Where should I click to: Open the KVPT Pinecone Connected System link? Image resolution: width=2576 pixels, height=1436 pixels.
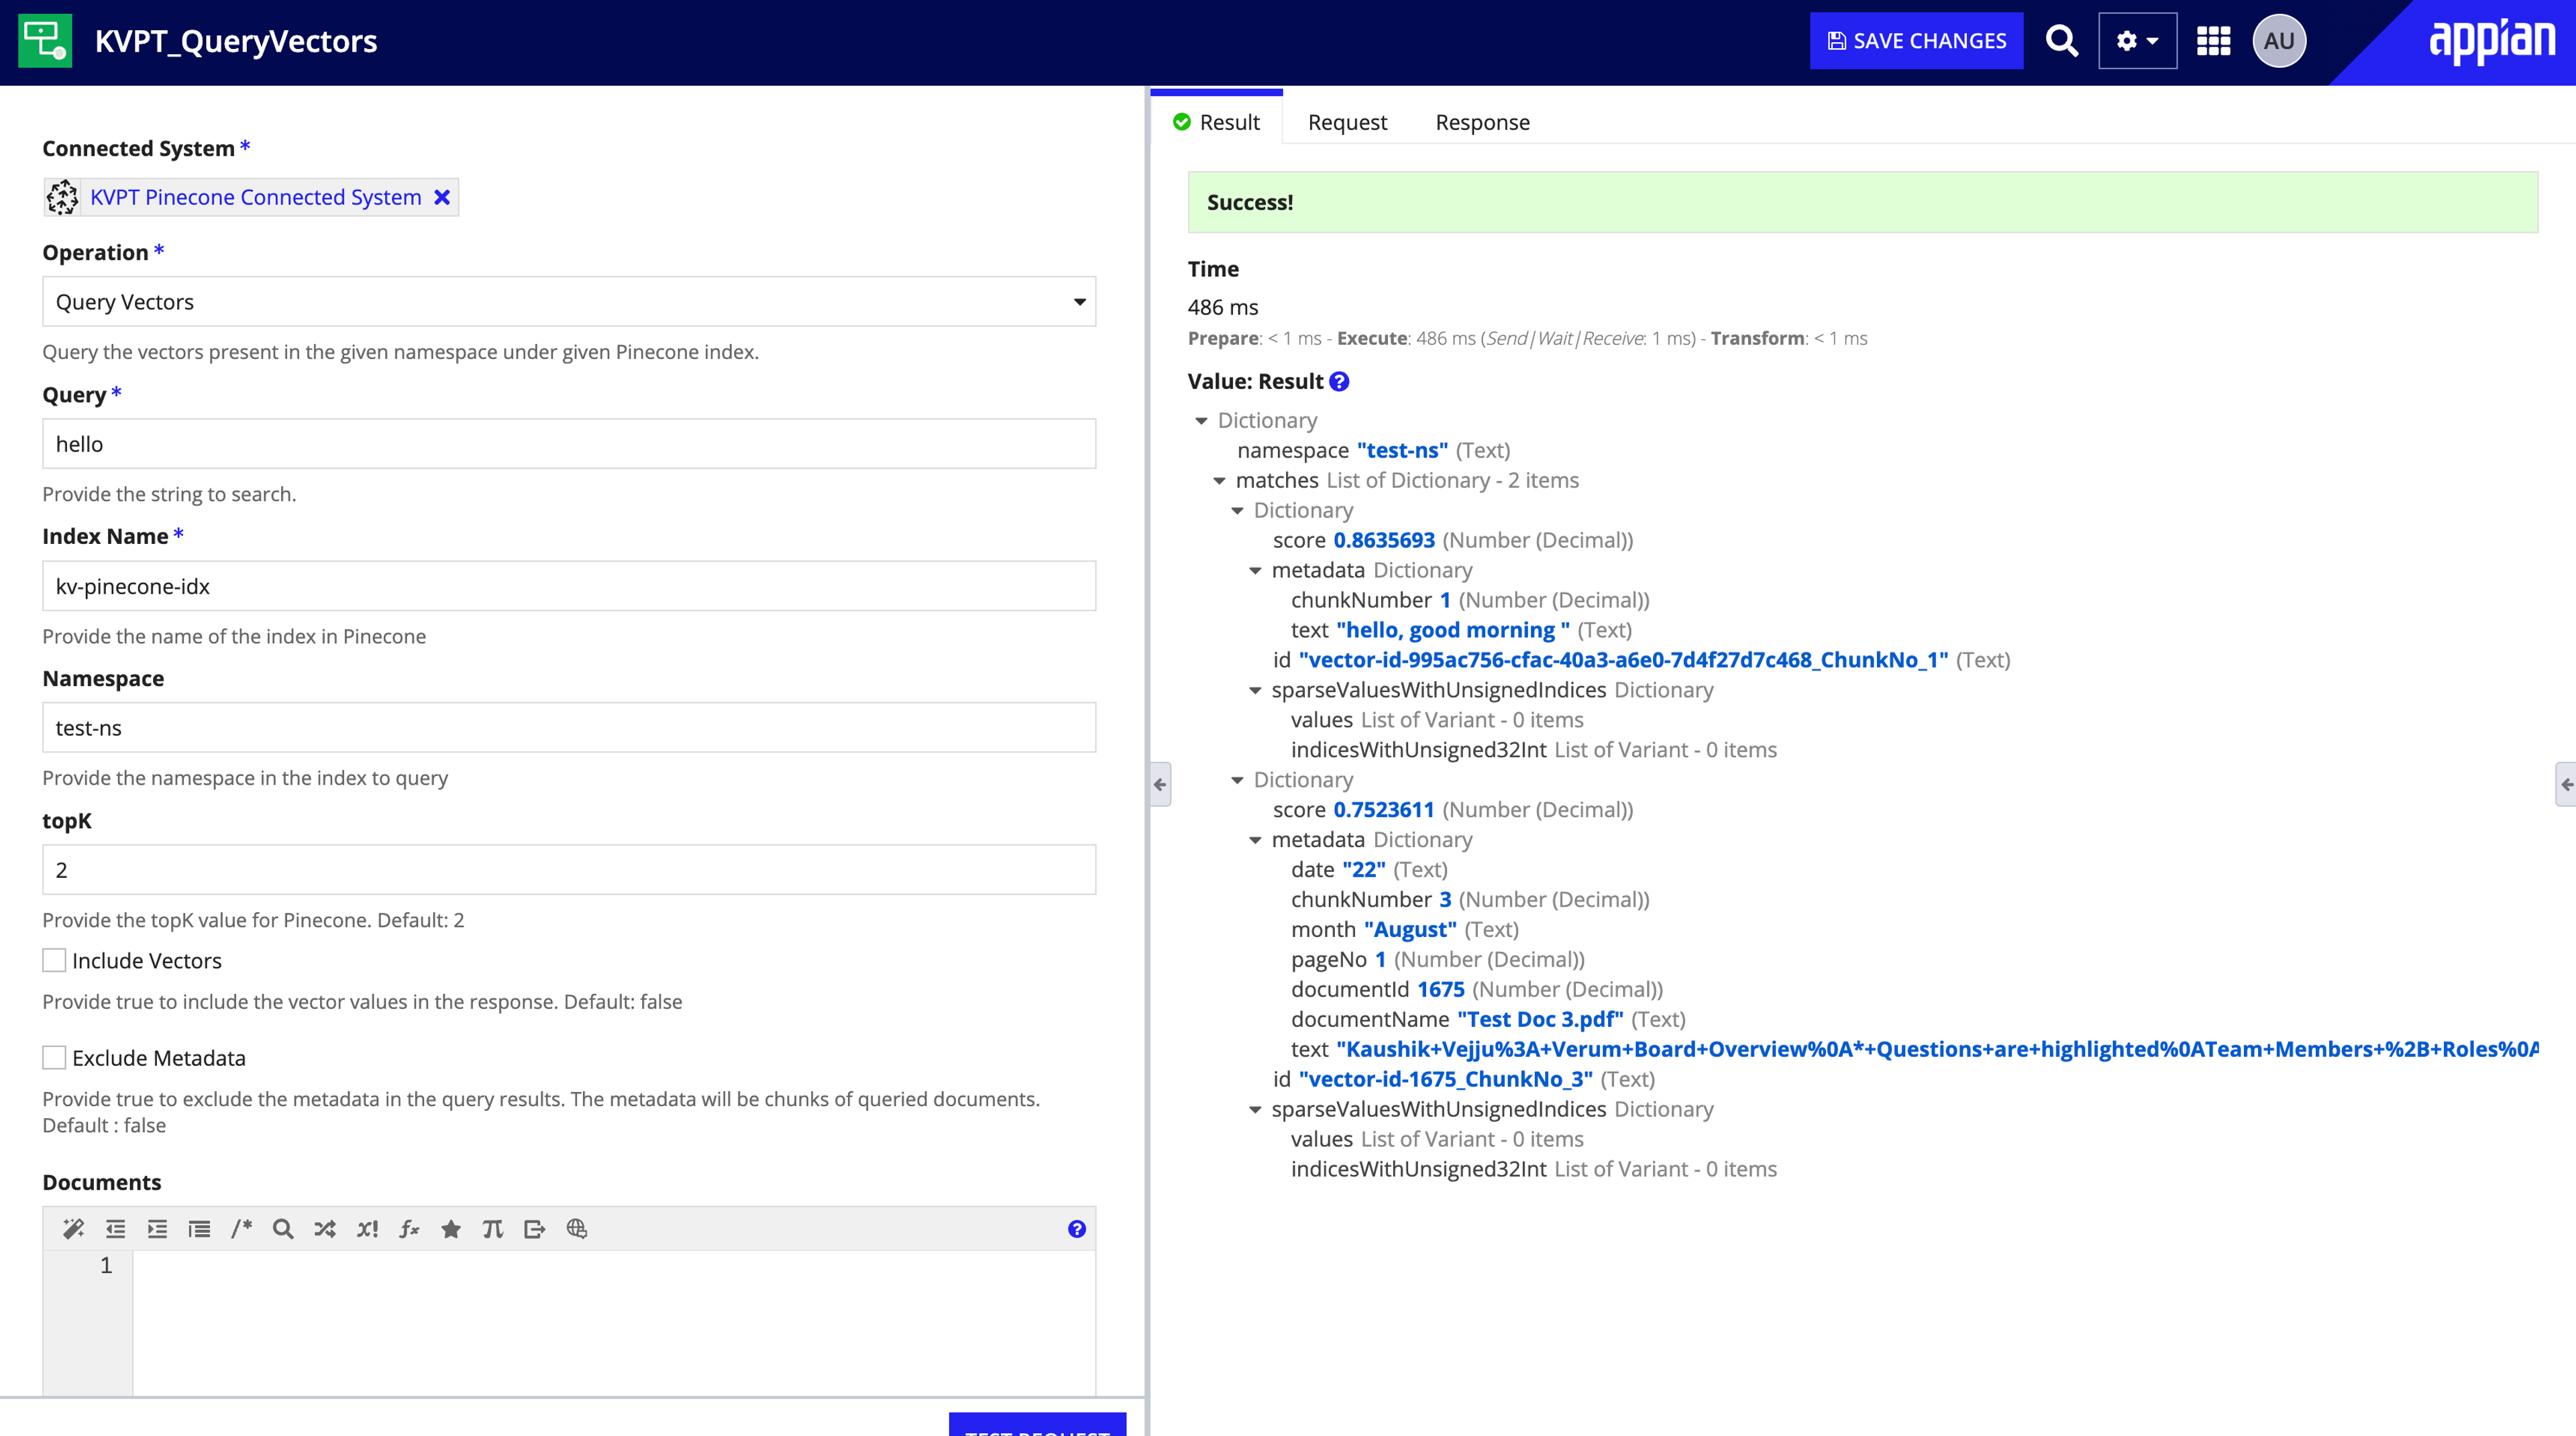coord(256,197)
